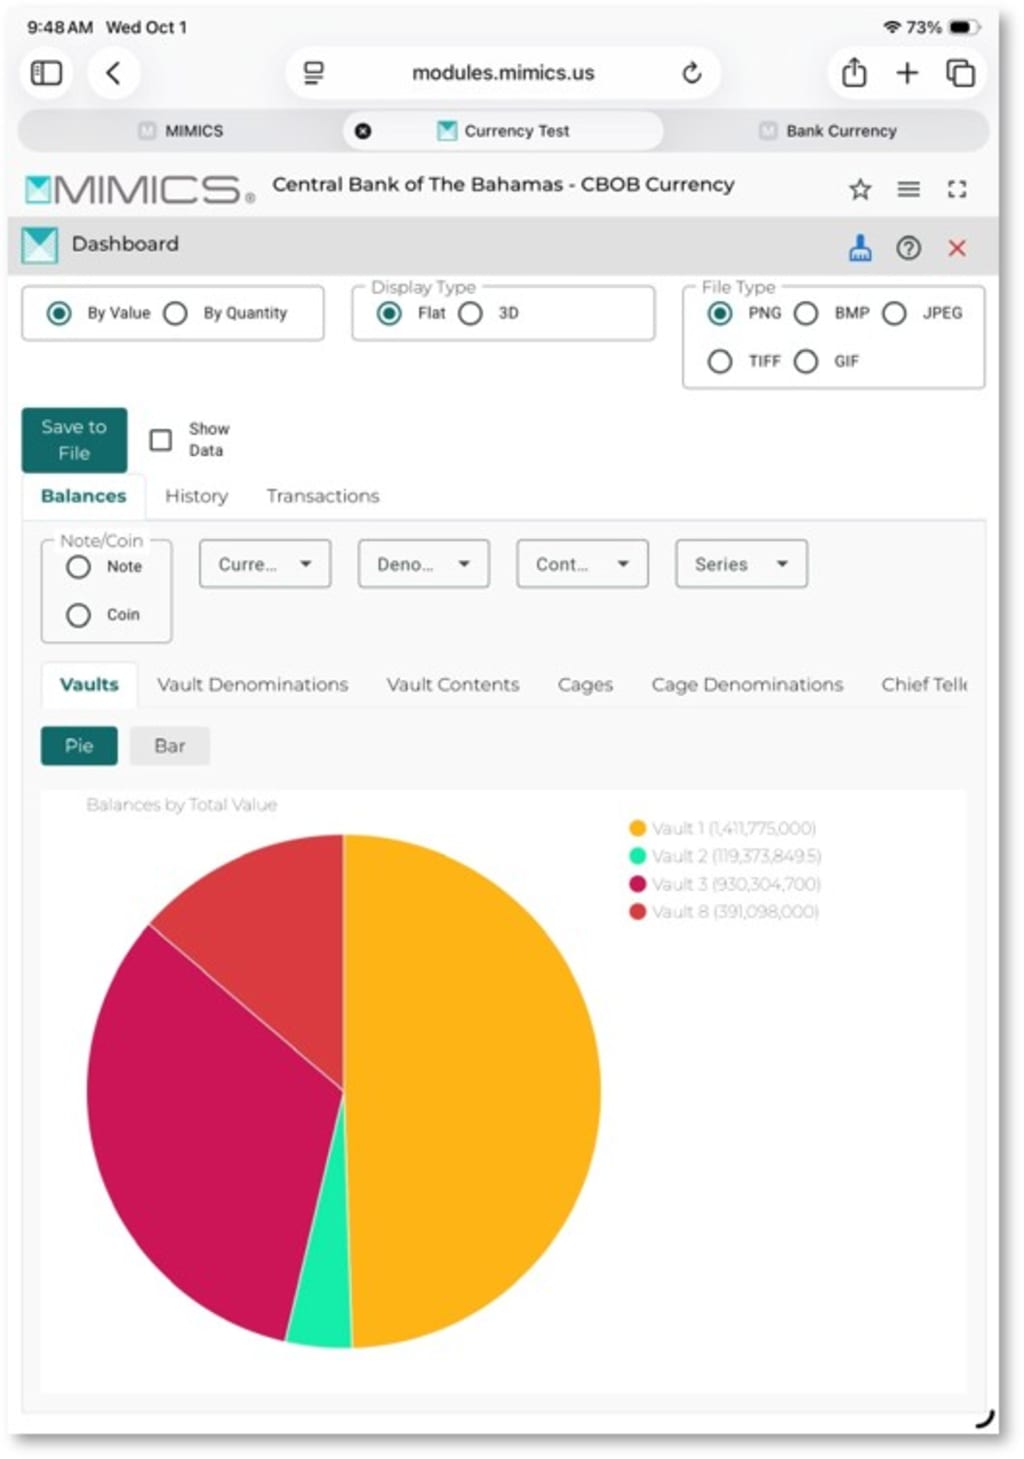
Task: Select the Cage Denominations sub-tab
Action: pos(747,685)
